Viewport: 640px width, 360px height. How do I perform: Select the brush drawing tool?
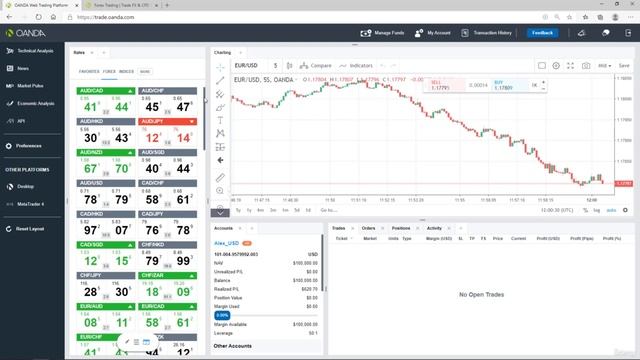(220, 108)
